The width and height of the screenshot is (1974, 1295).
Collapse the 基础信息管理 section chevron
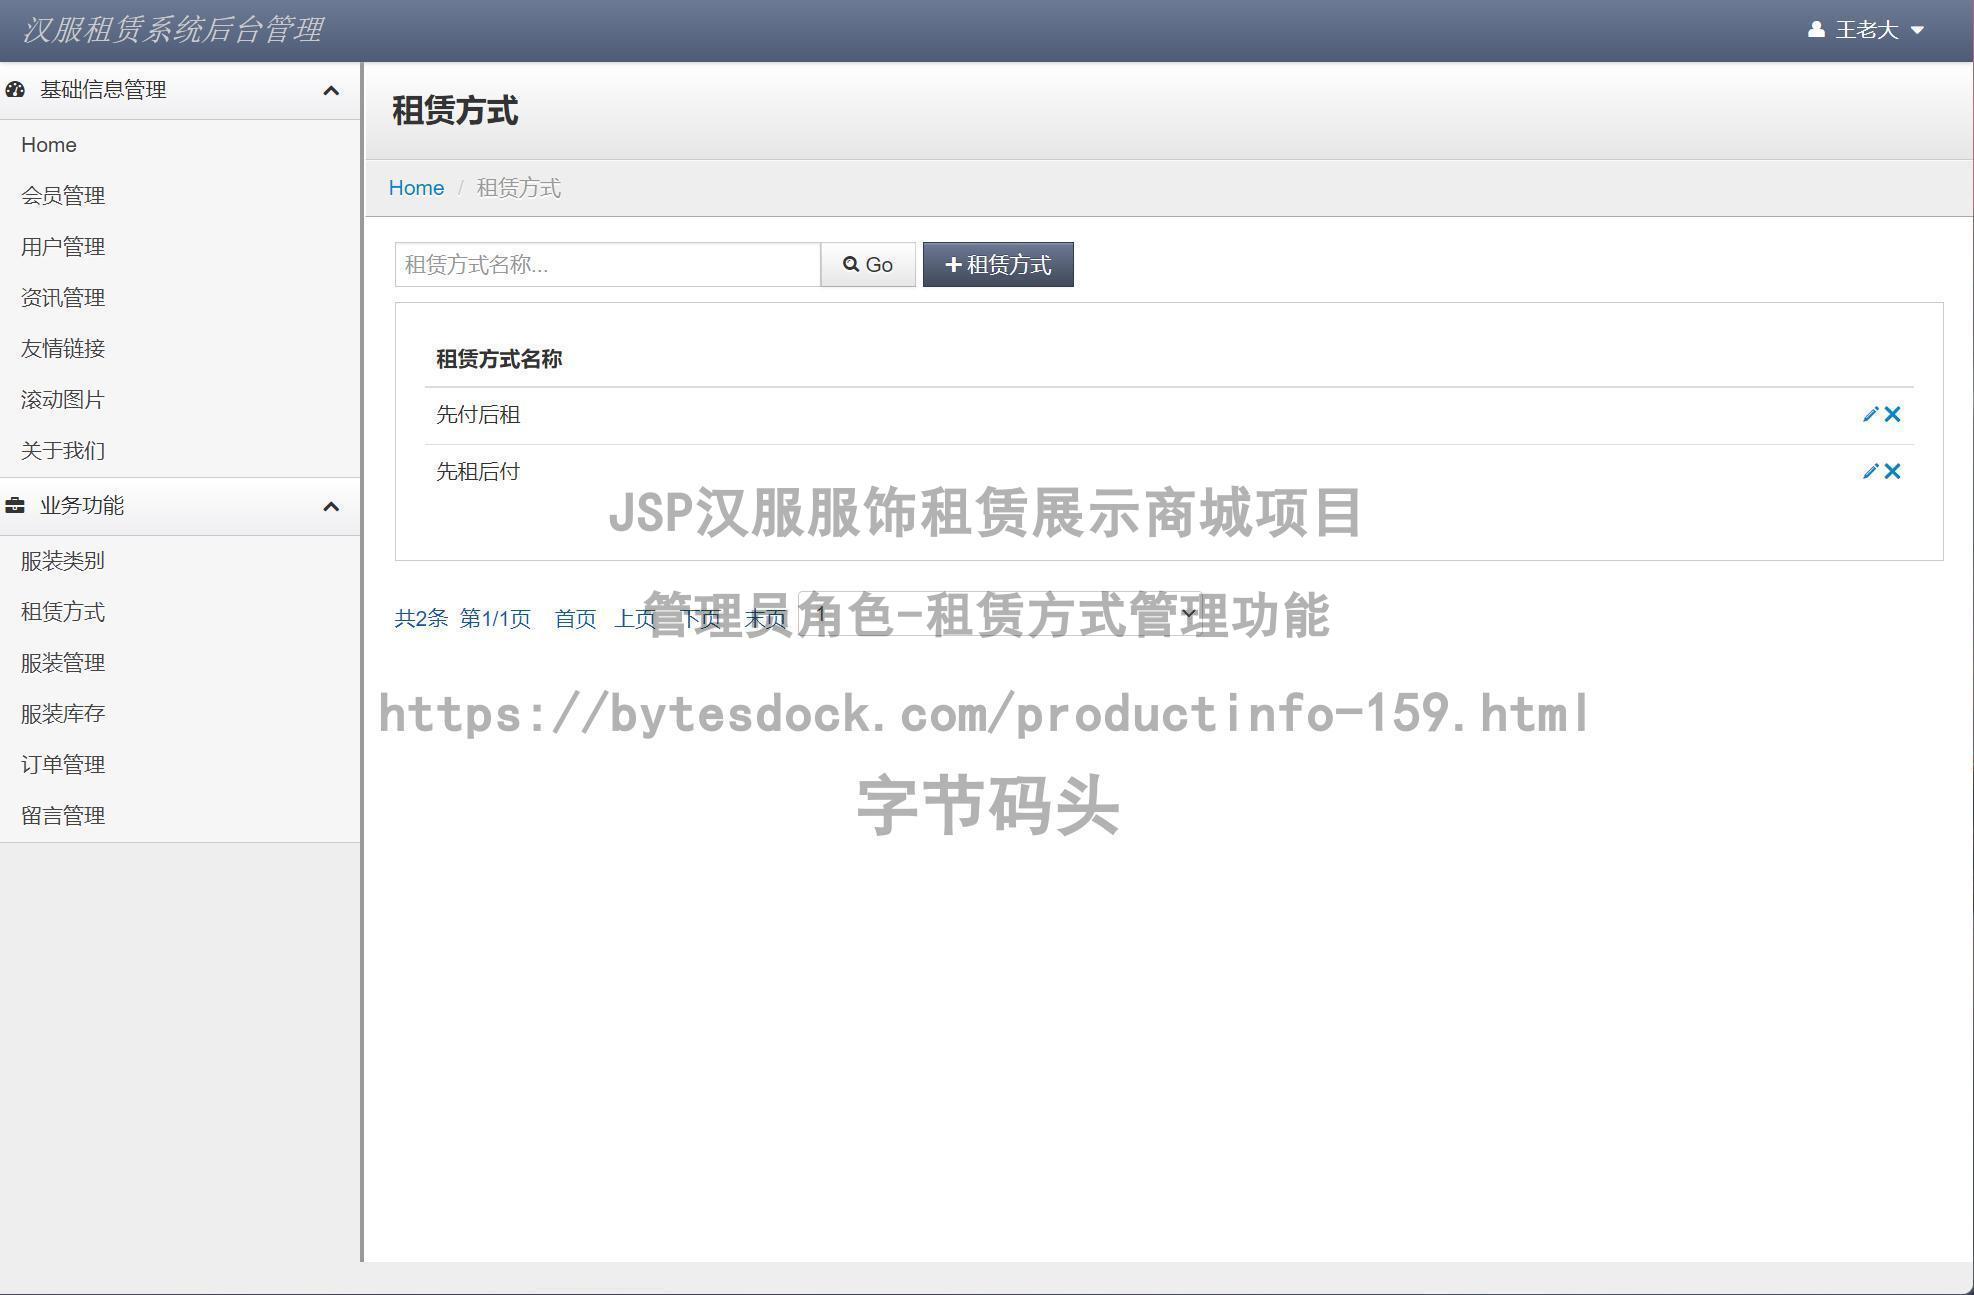pos(331,91)
